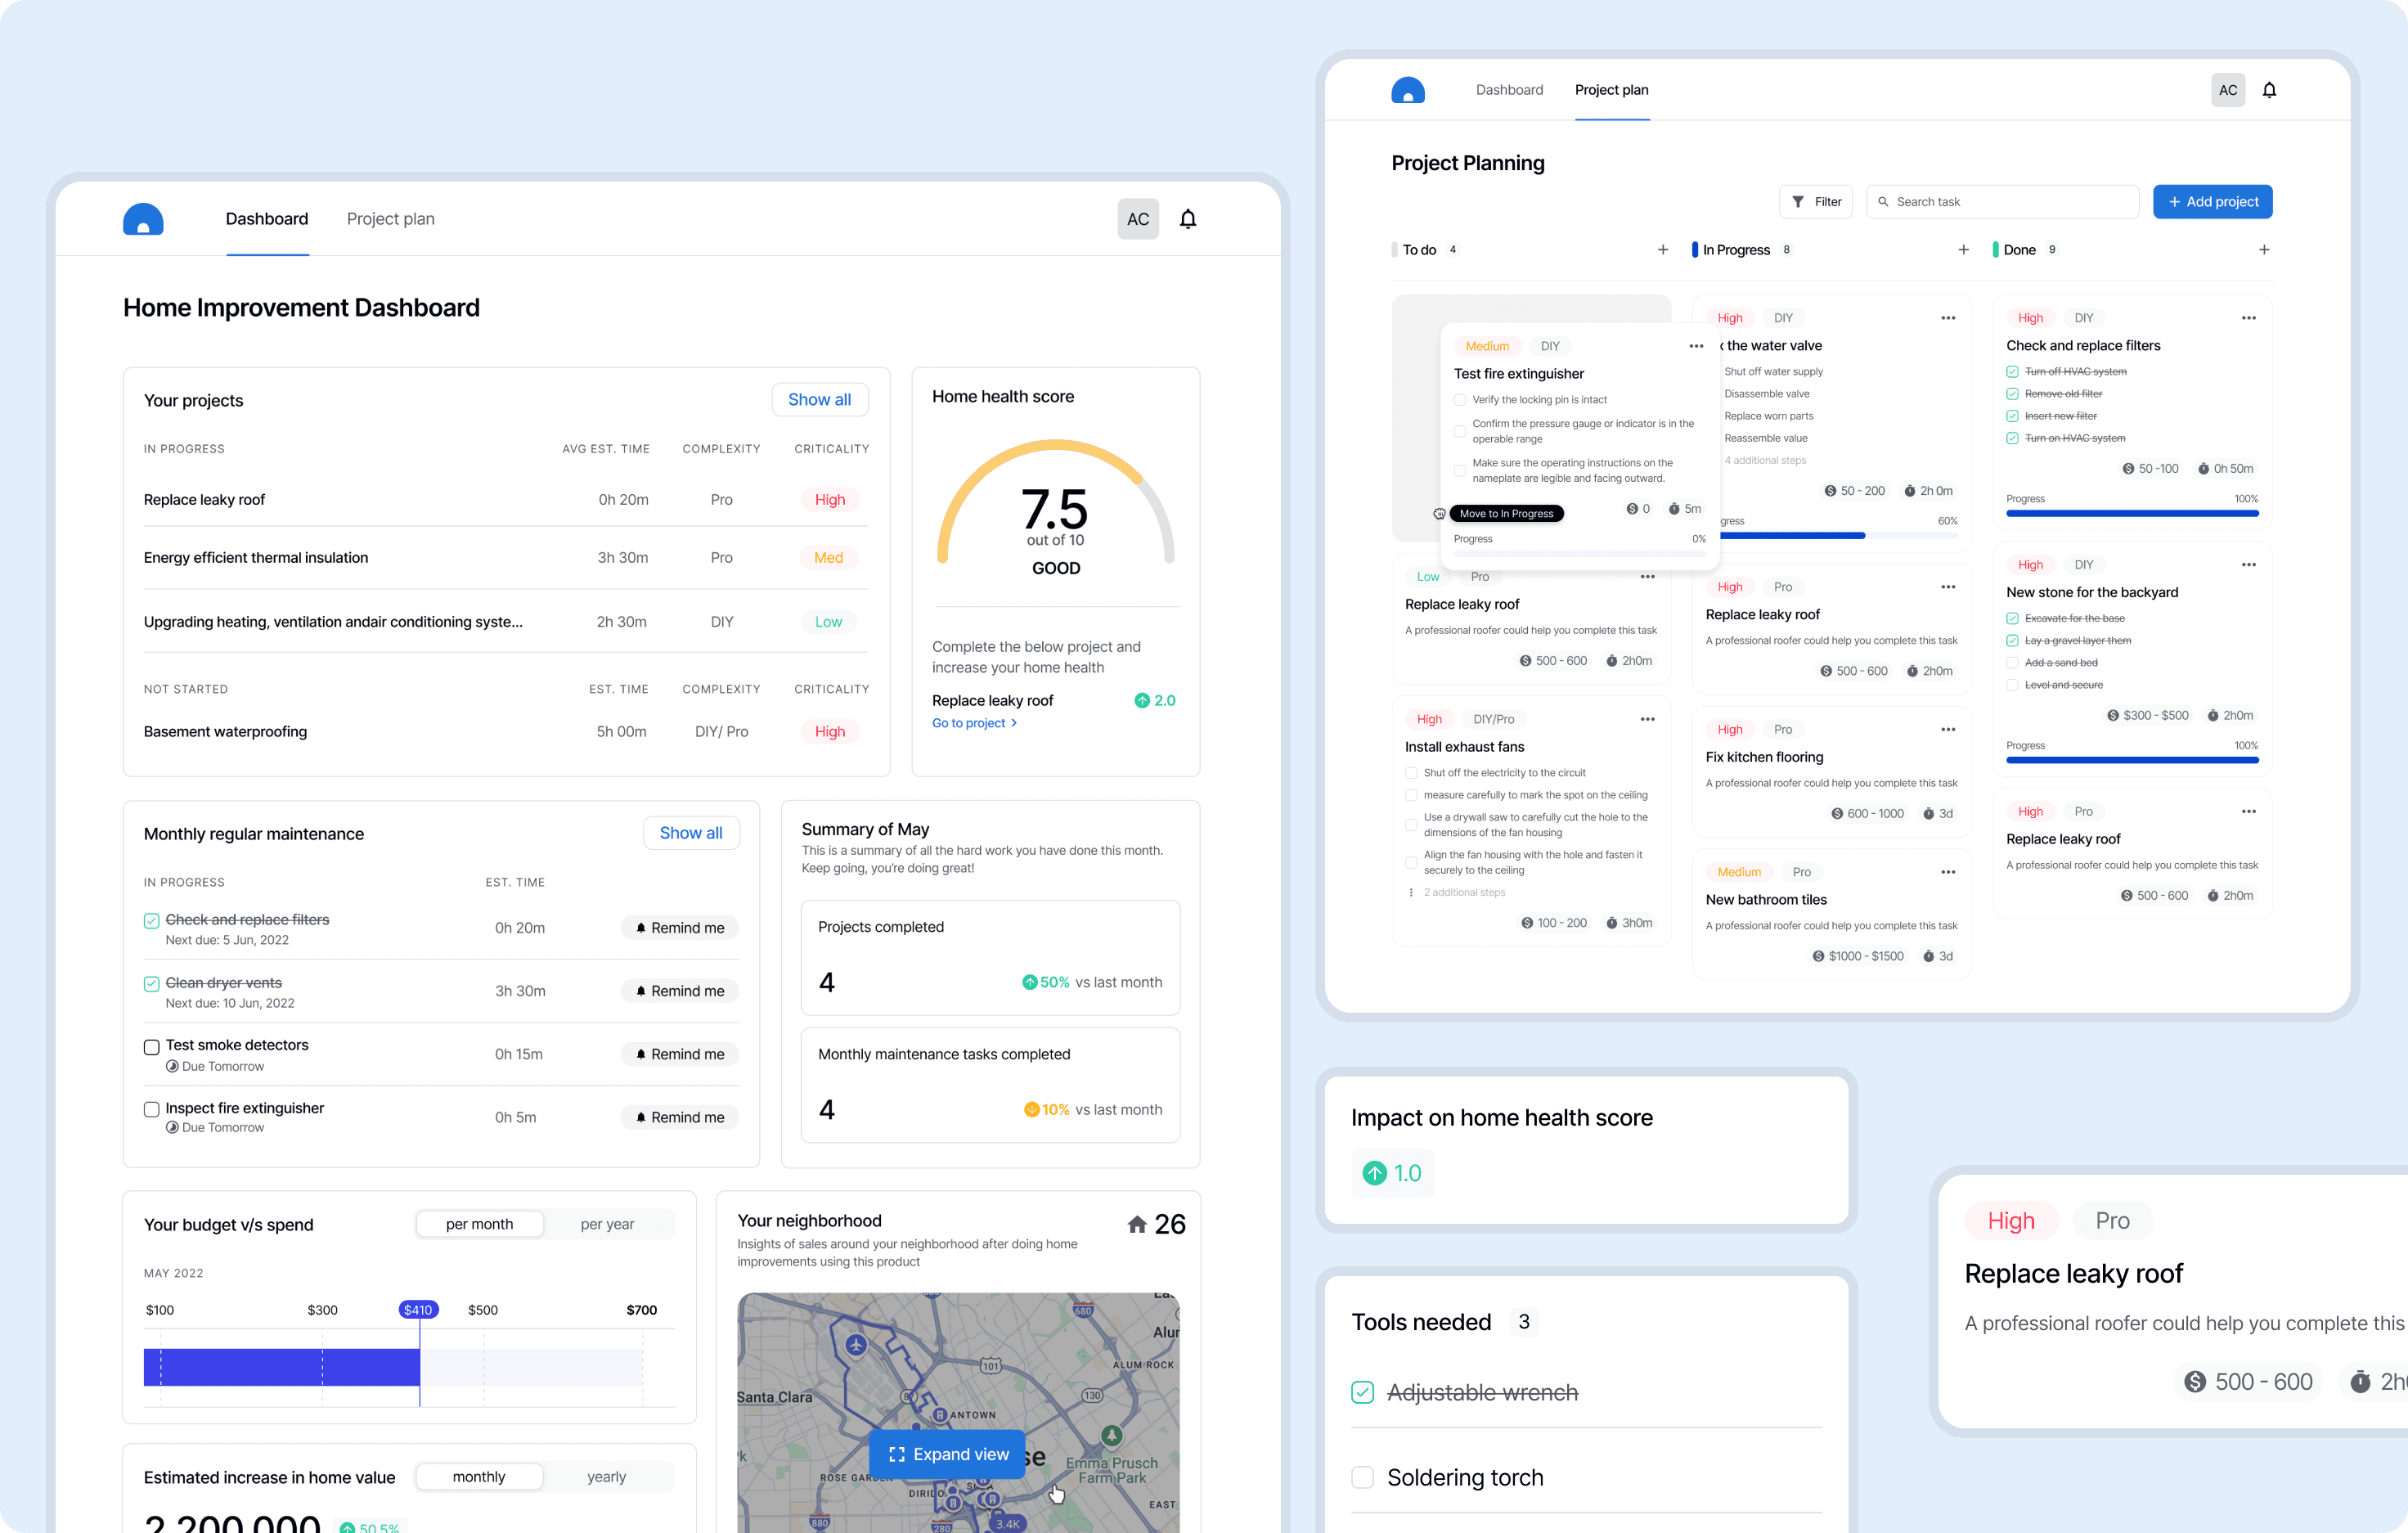Screen dimensions: 2408x1533
Task: Open the Filter dropdown in Project Planning
Action: [x=1816, y=202]
